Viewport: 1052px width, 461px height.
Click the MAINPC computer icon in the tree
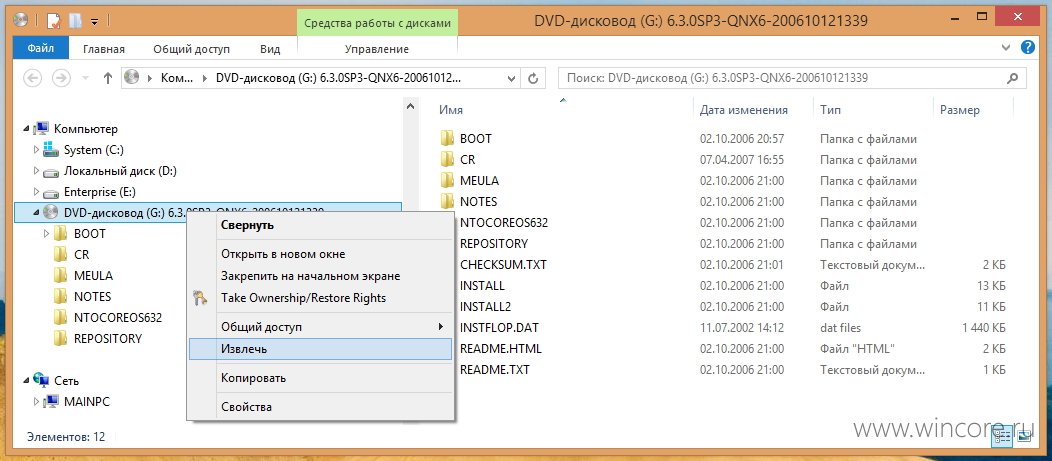51,401
